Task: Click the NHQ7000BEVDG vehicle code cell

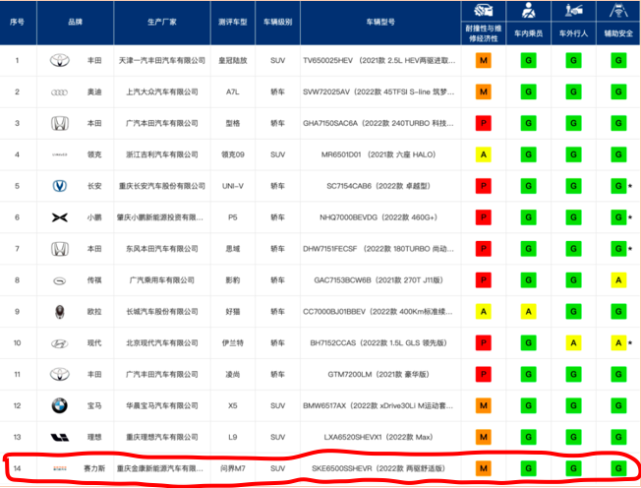Action: tap(379, 217)
